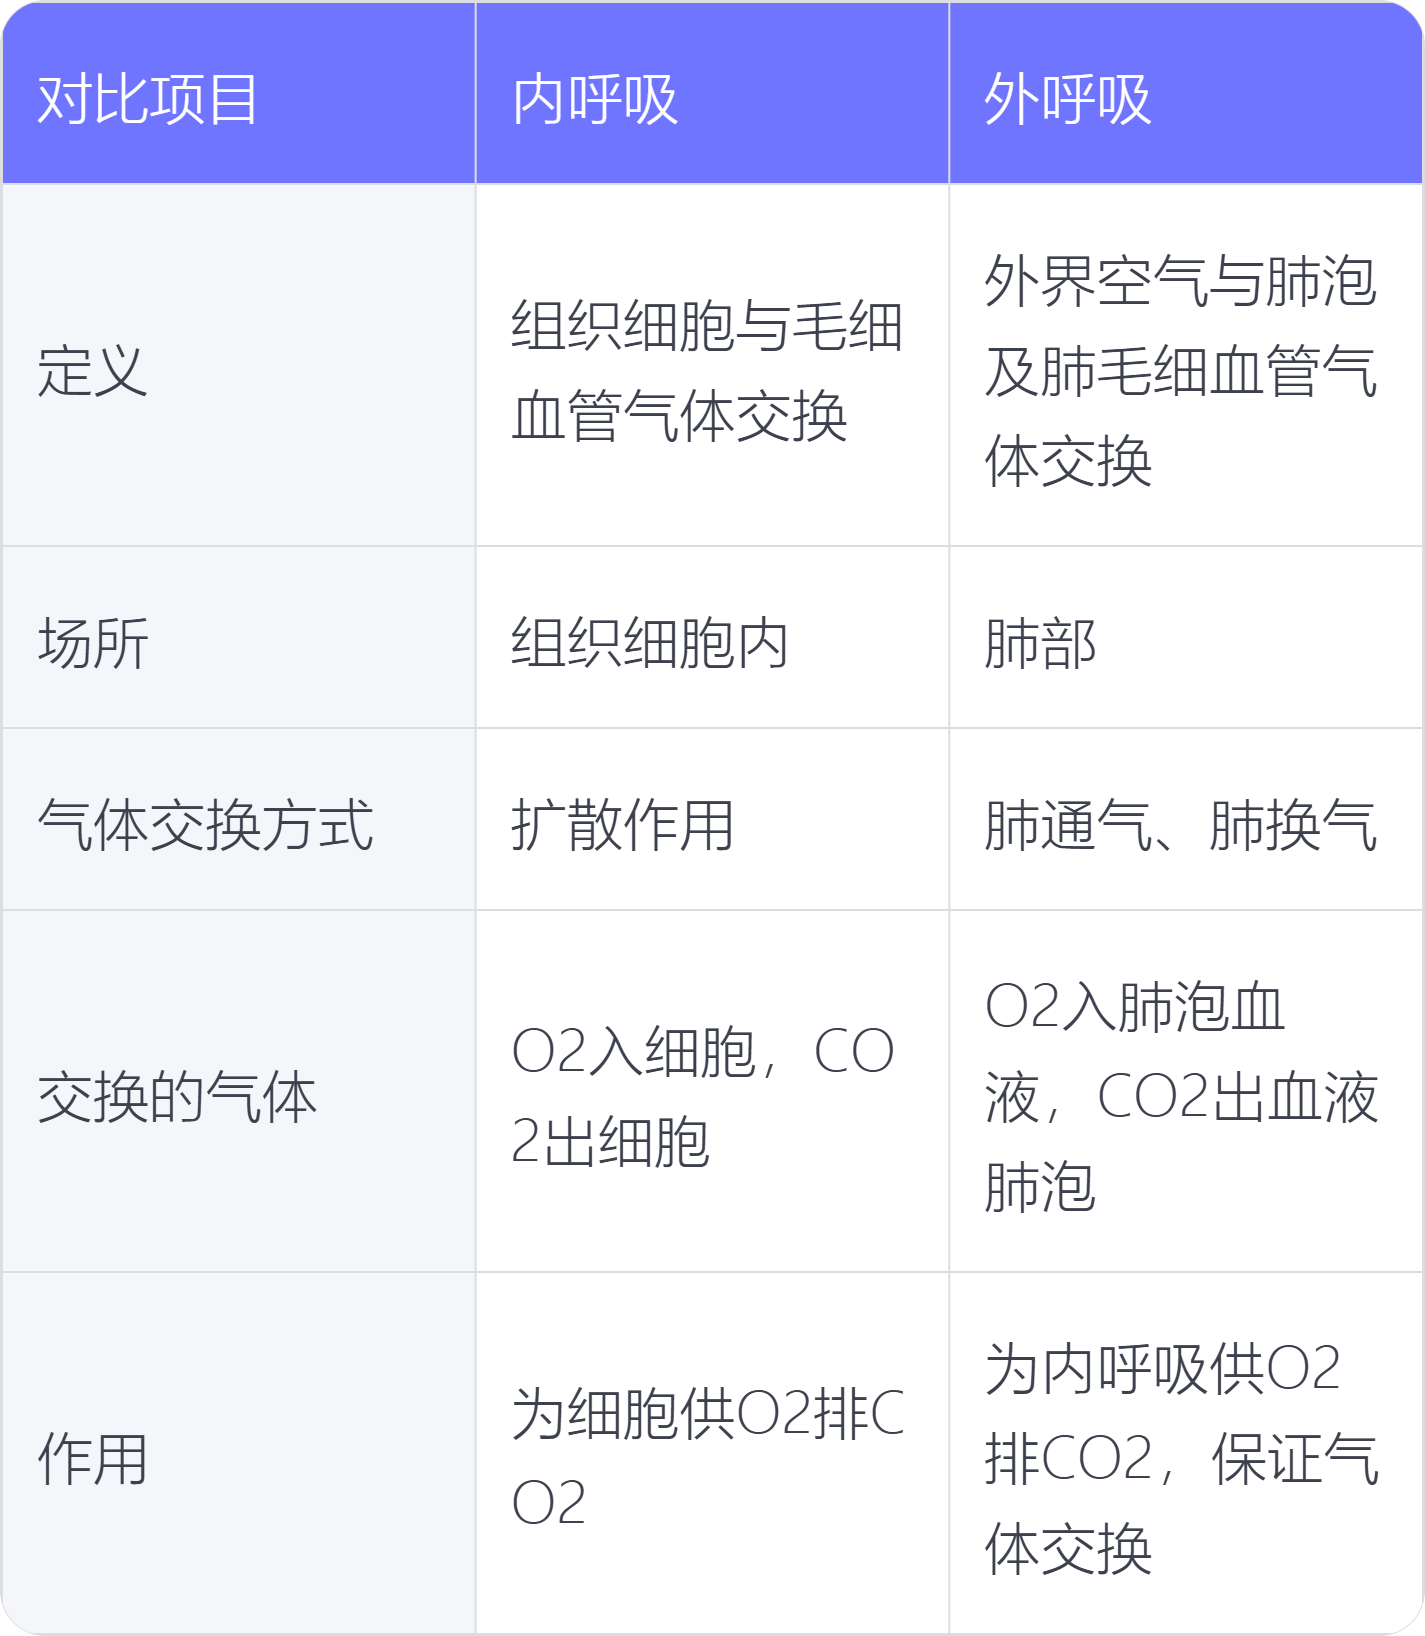Click the 对比项目 header cell

[x=148, y=100]
